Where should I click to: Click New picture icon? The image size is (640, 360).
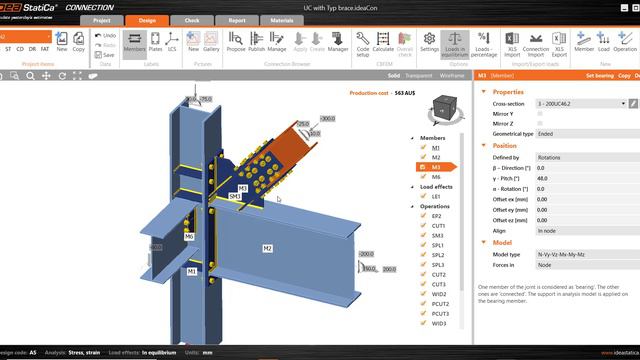[193, 42]
